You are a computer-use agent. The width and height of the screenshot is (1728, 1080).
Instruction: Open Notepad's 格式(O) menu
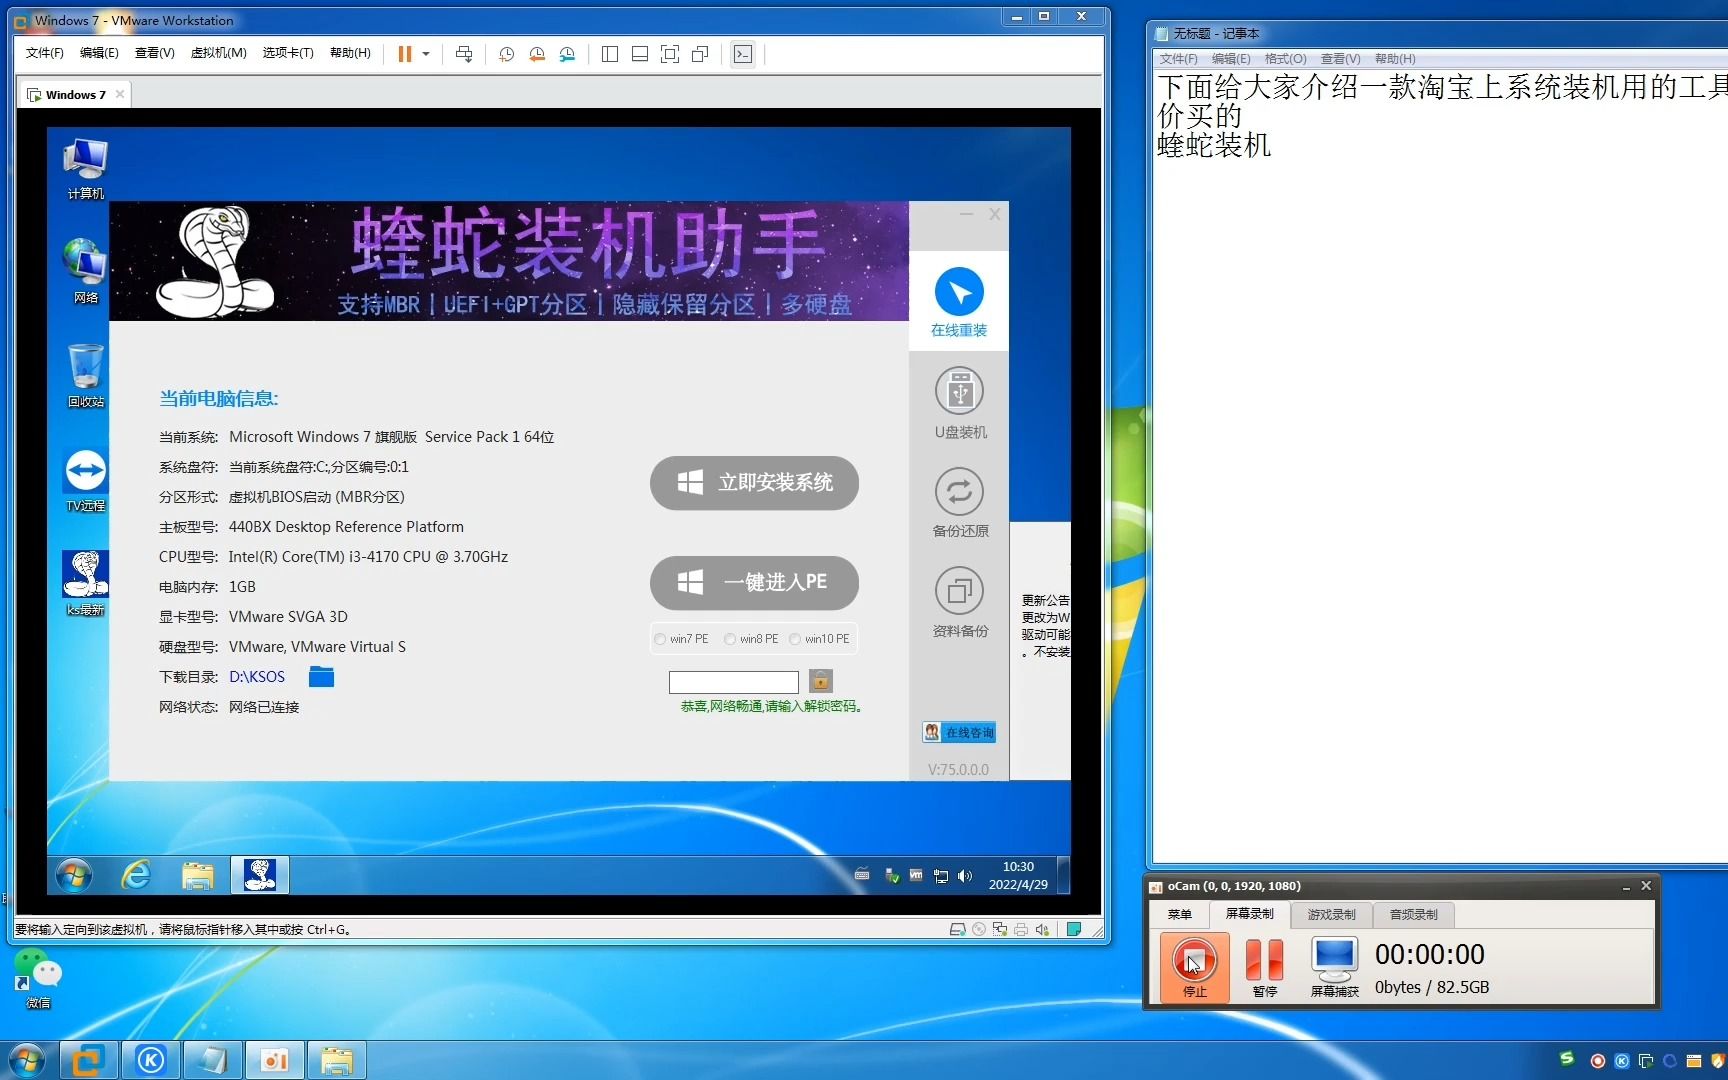[1285, 59]
